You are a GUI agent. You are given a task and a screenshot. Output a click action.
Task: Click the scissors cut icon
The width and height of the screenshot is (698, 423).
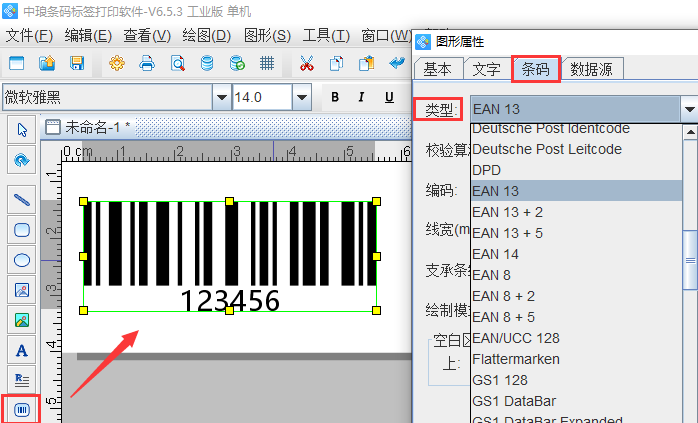(x=306, y=63)
